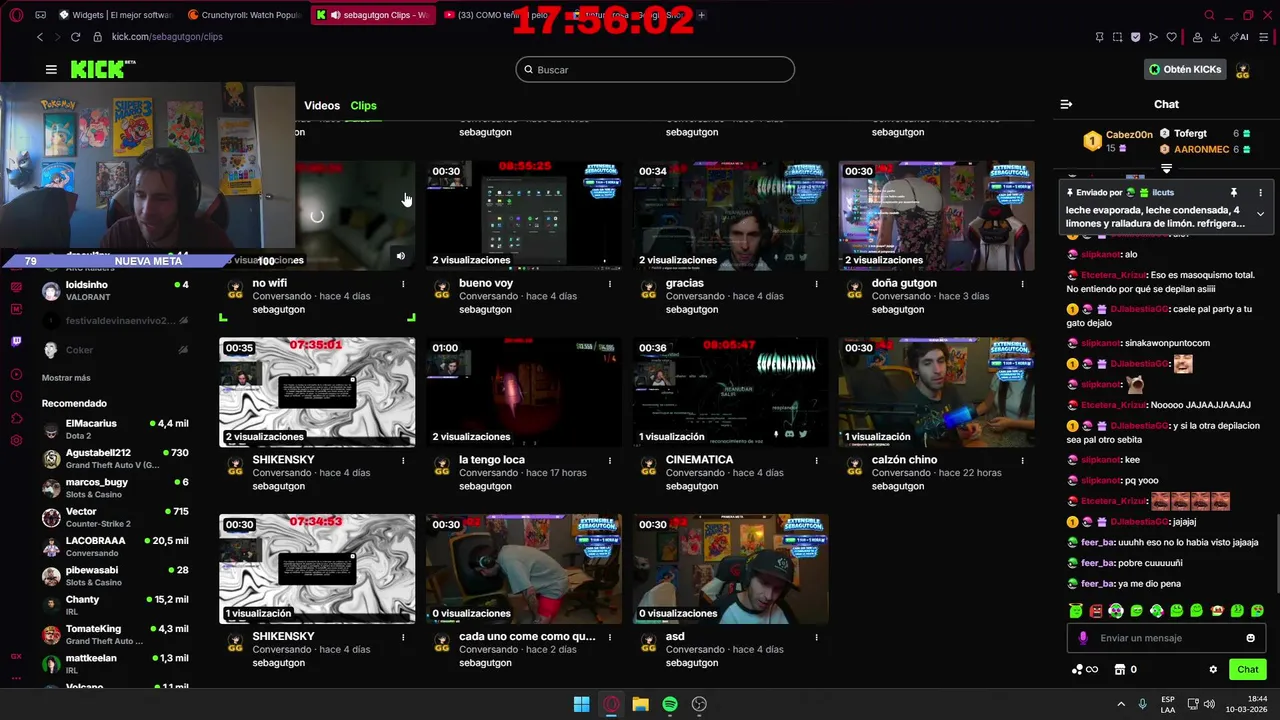Open the Opera account profile icon

click(1197, 37)
